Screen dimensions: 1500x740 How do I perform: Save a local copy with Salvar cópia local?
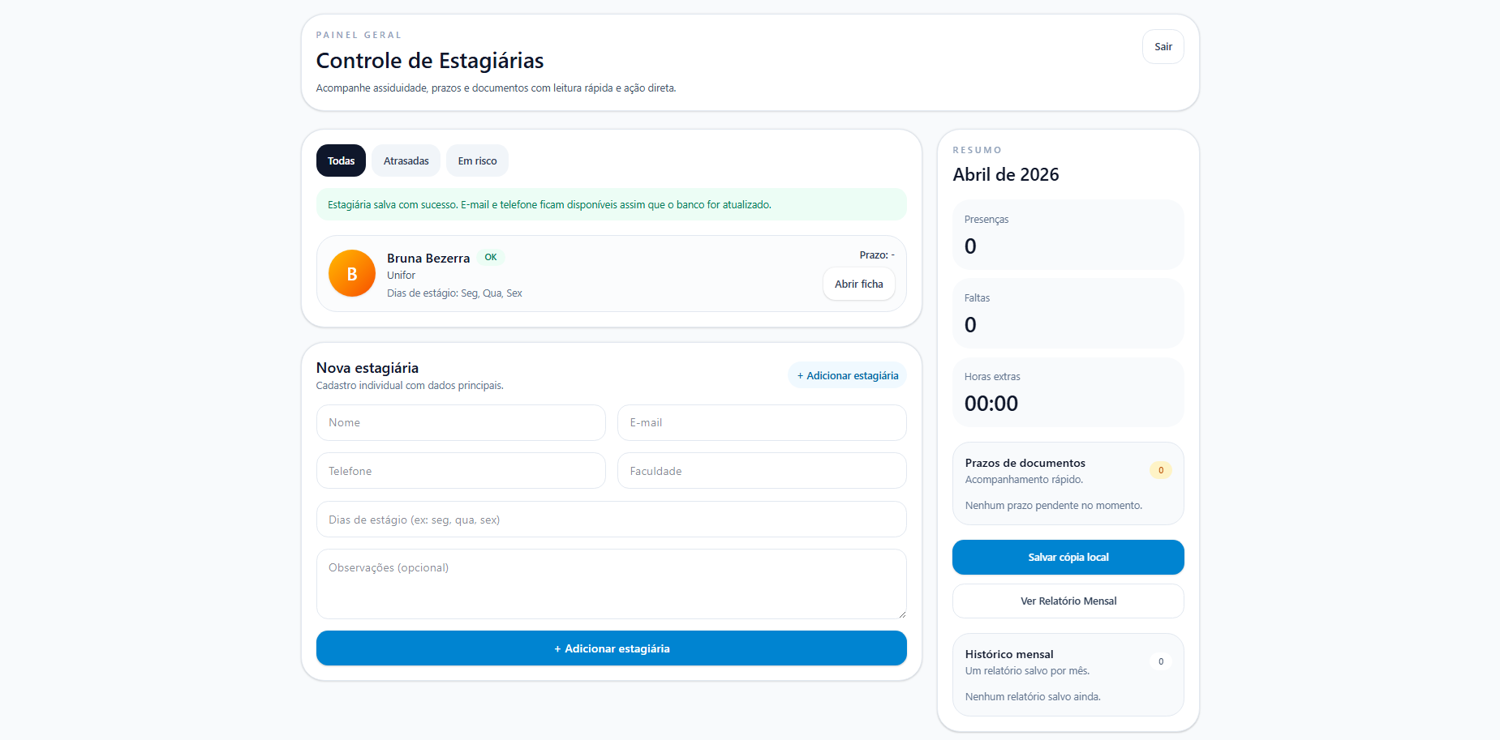click(x=1067, y=557)
